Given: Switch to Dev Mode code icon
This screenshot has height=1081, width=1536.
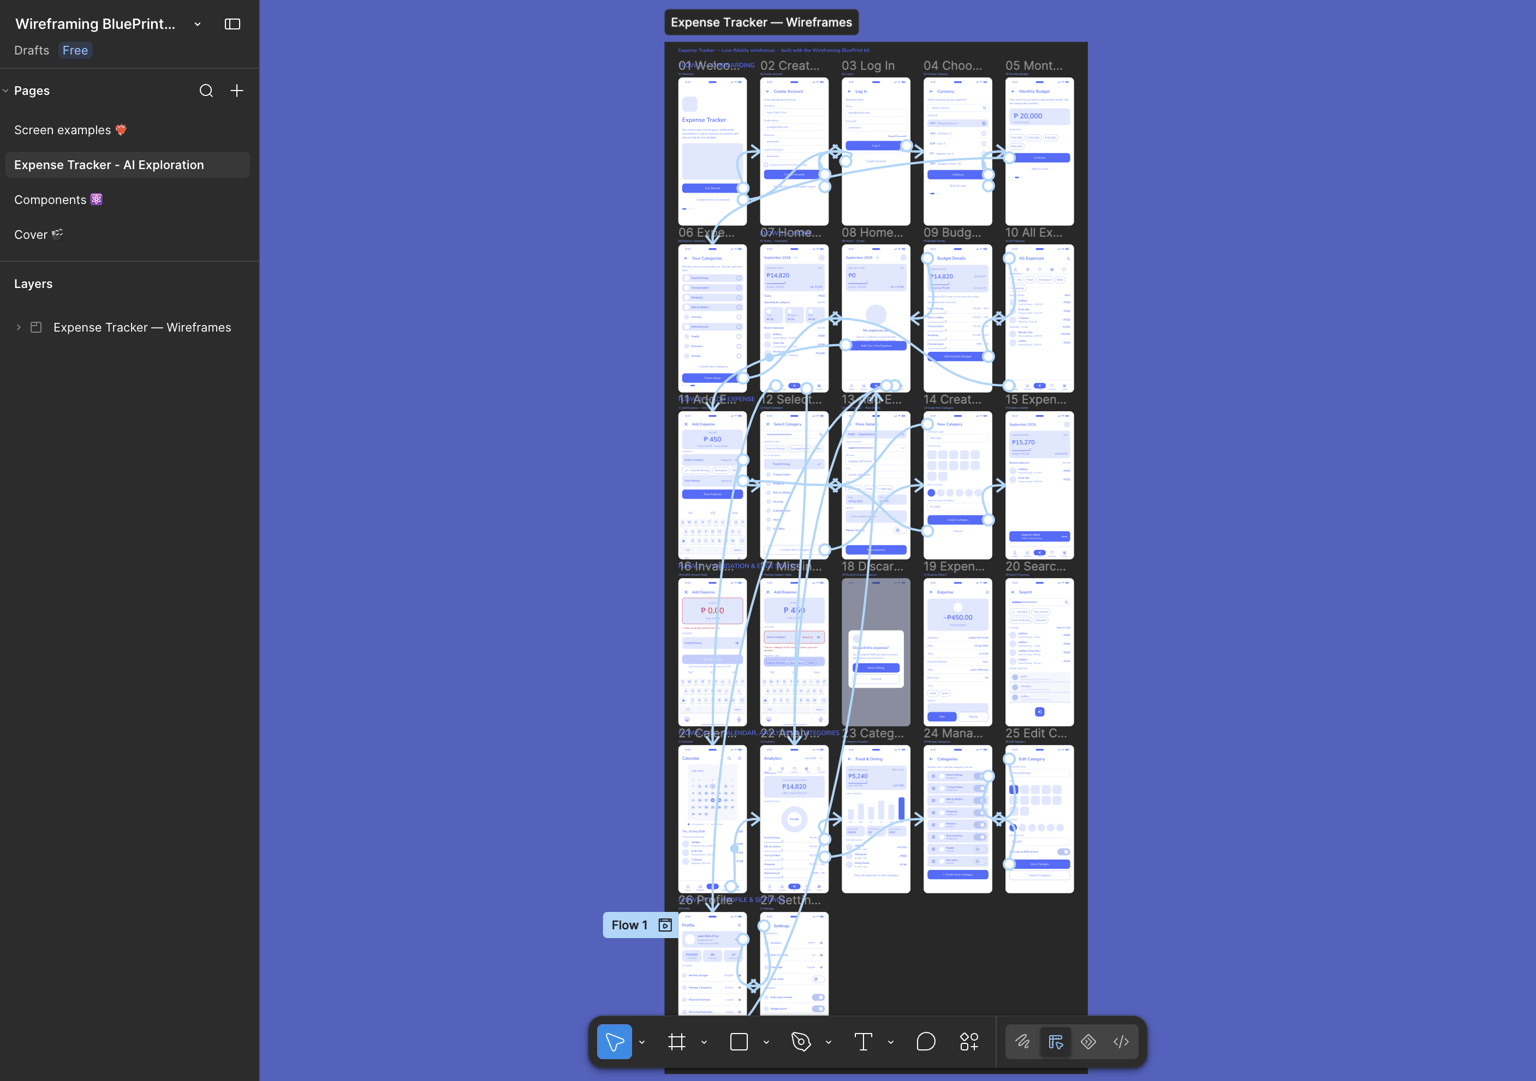Looking at the screenshot, I should coord(1122,1042).
